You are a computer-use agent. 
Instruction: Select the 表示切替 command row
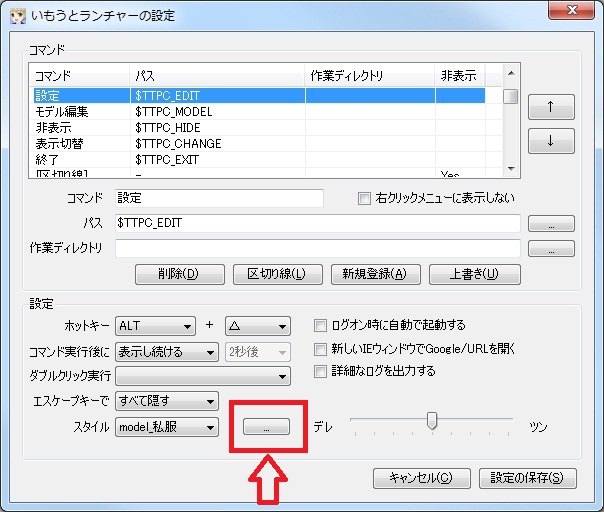(x=257, y=144)
